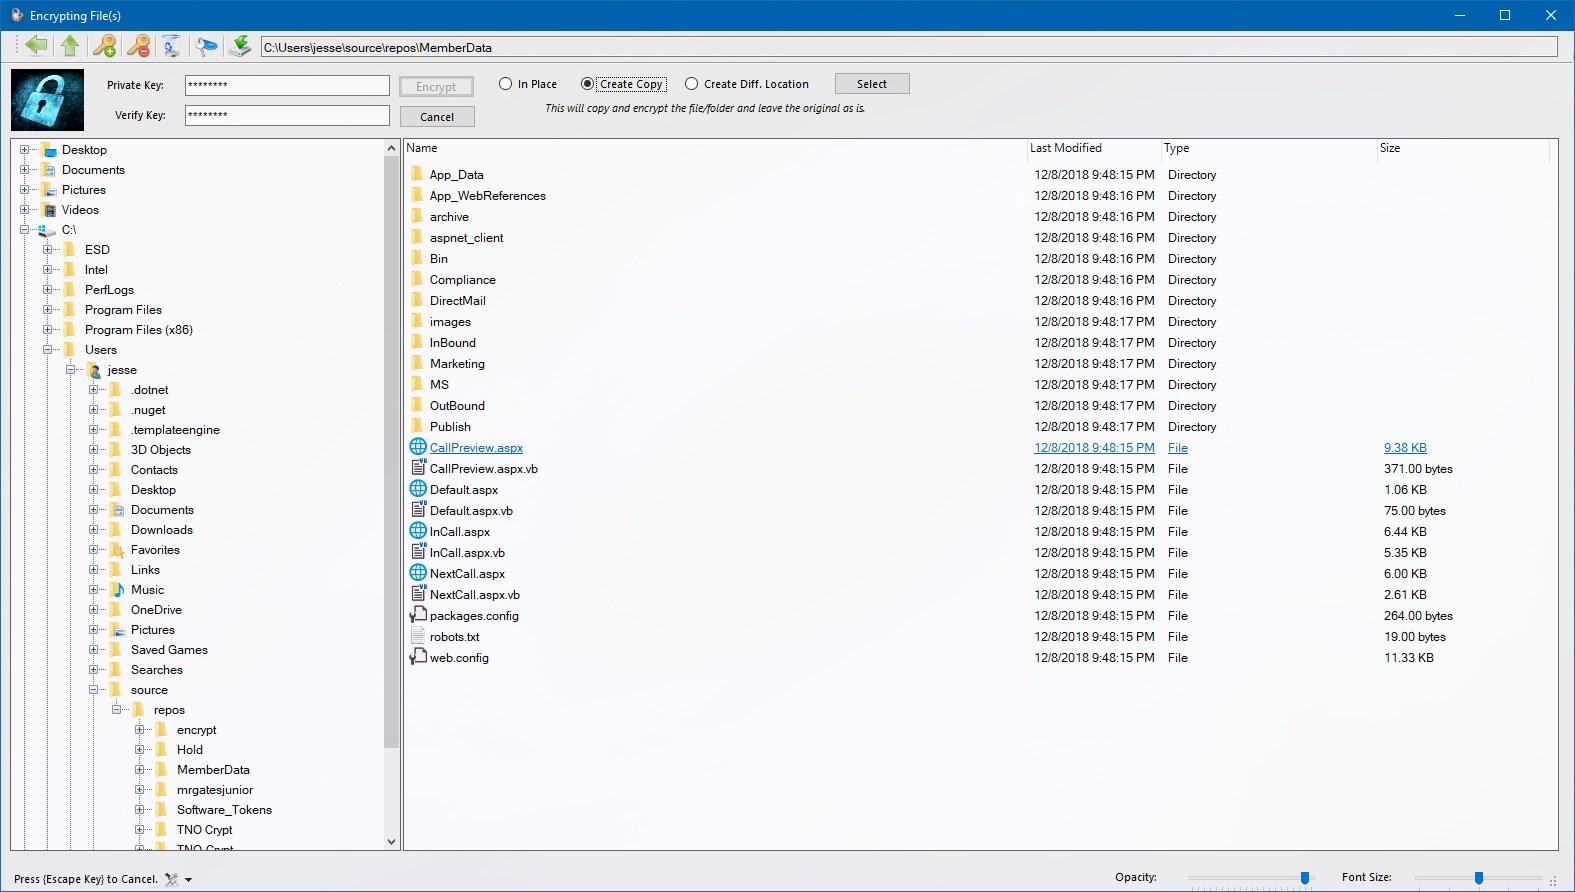Click the CallPreview.aspx.vb file icon
This screenshot has width=1575, height=892.
(x=418, y=468)
